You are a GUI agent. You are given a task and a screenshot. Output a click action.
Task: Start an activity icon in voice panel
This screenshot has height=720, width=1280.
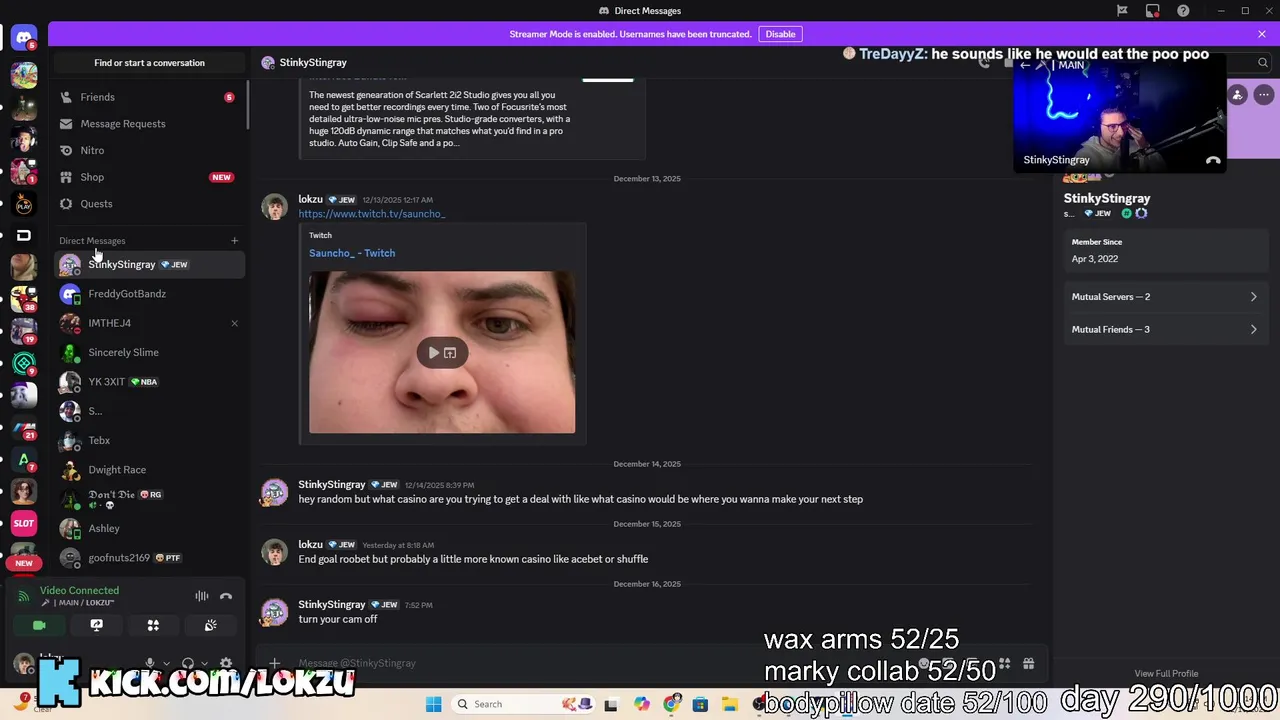[153, 625]
